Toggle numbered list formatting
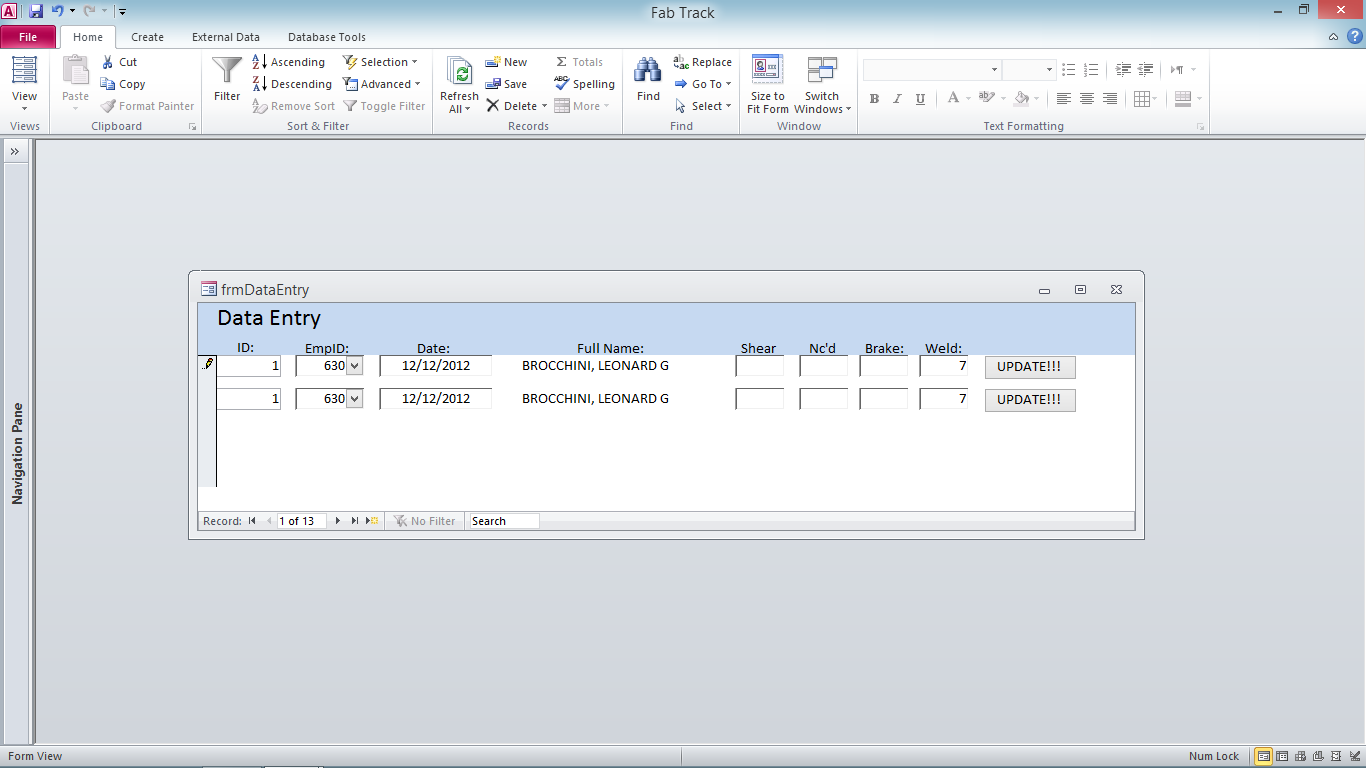The width and height of the screenshot is (1366, 768). click(x=1091, y=69)
